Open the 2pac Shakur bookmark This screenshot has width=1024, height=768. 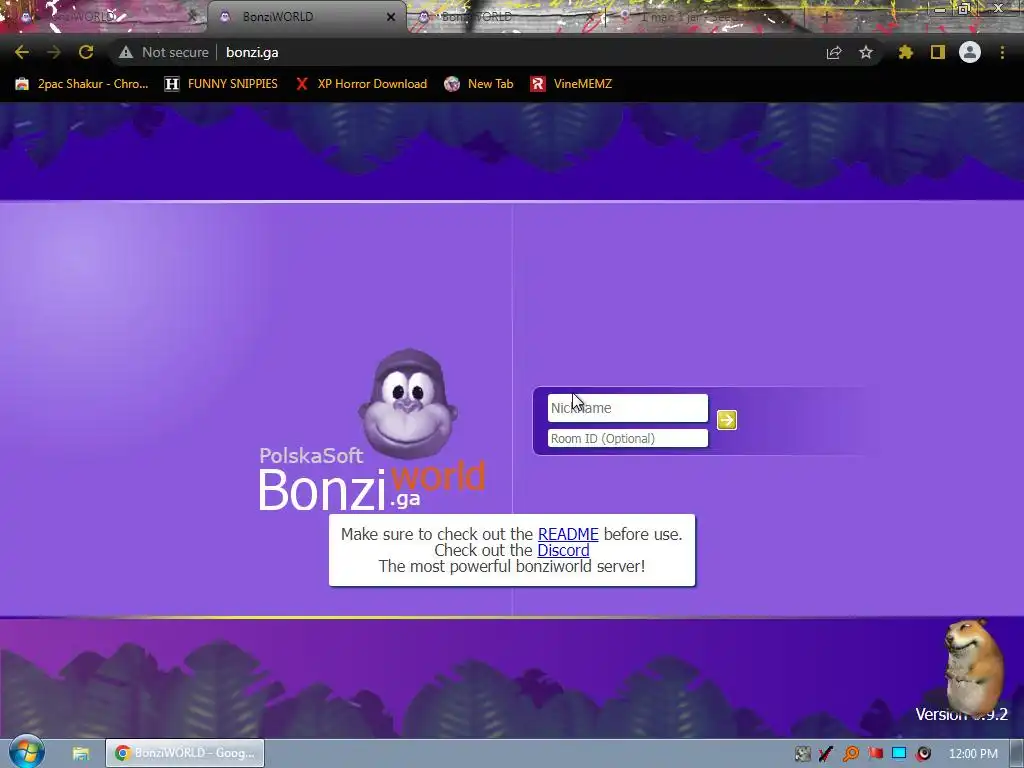coord(82,84)
